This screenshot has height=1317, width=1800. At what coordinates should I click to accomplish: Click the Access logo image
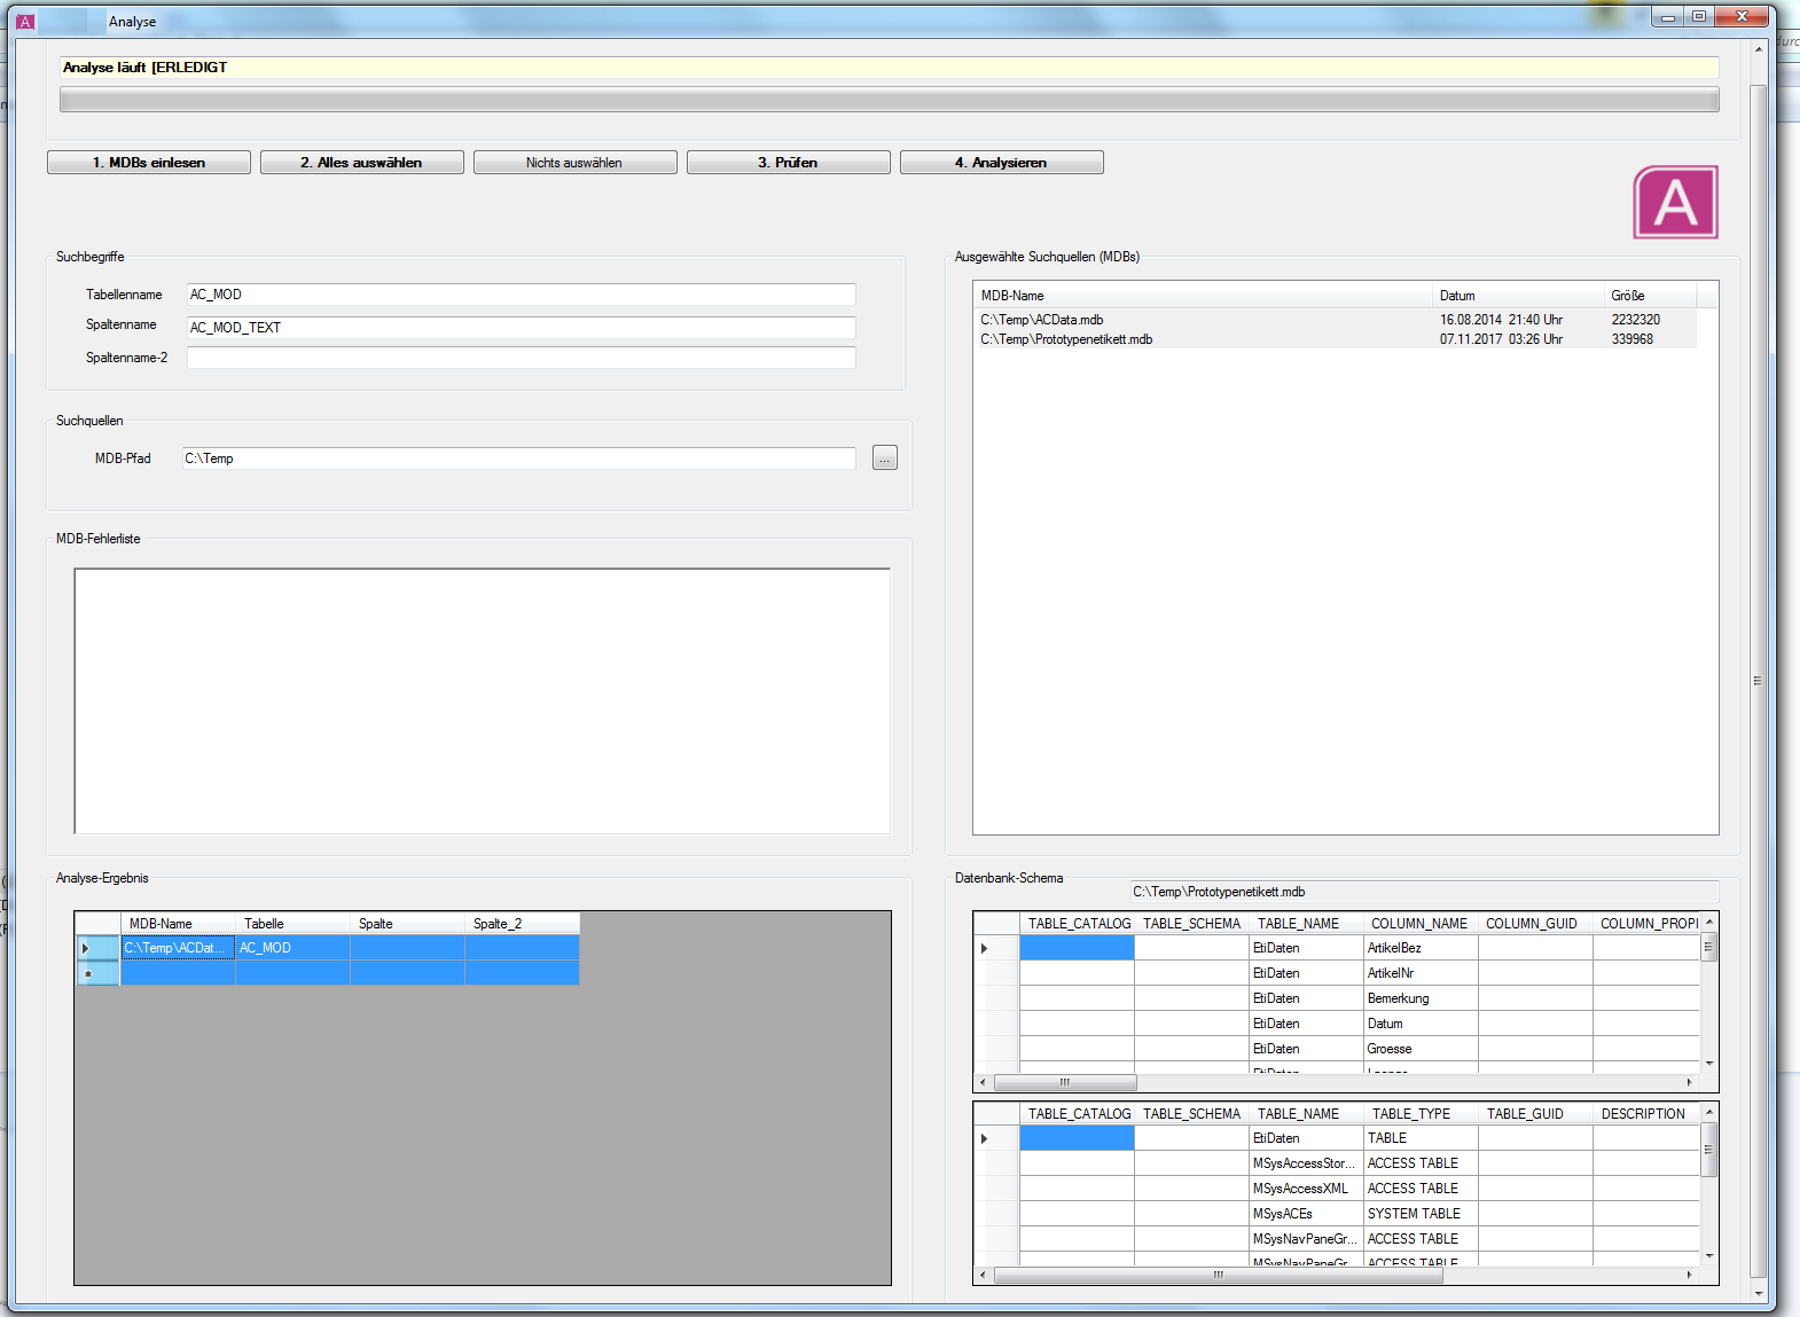click(x=1675, y=202)
